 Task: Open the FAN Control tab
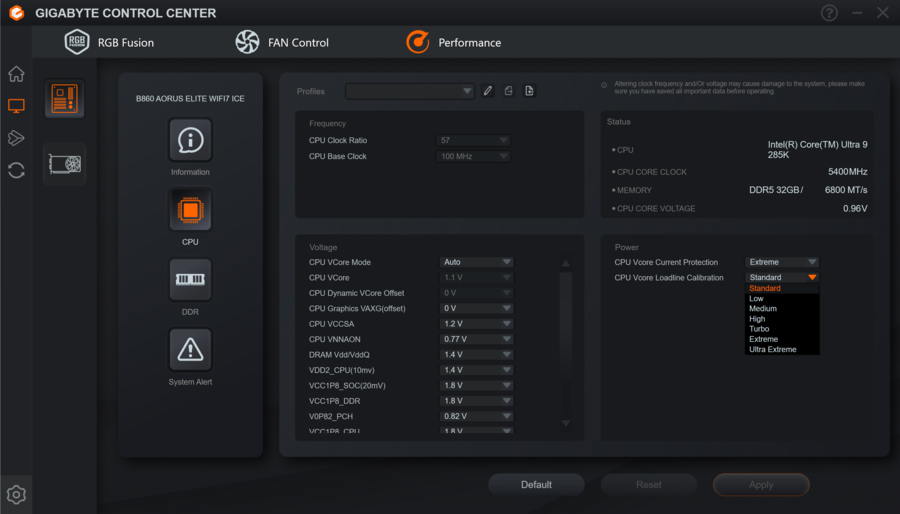pos(282,42)
